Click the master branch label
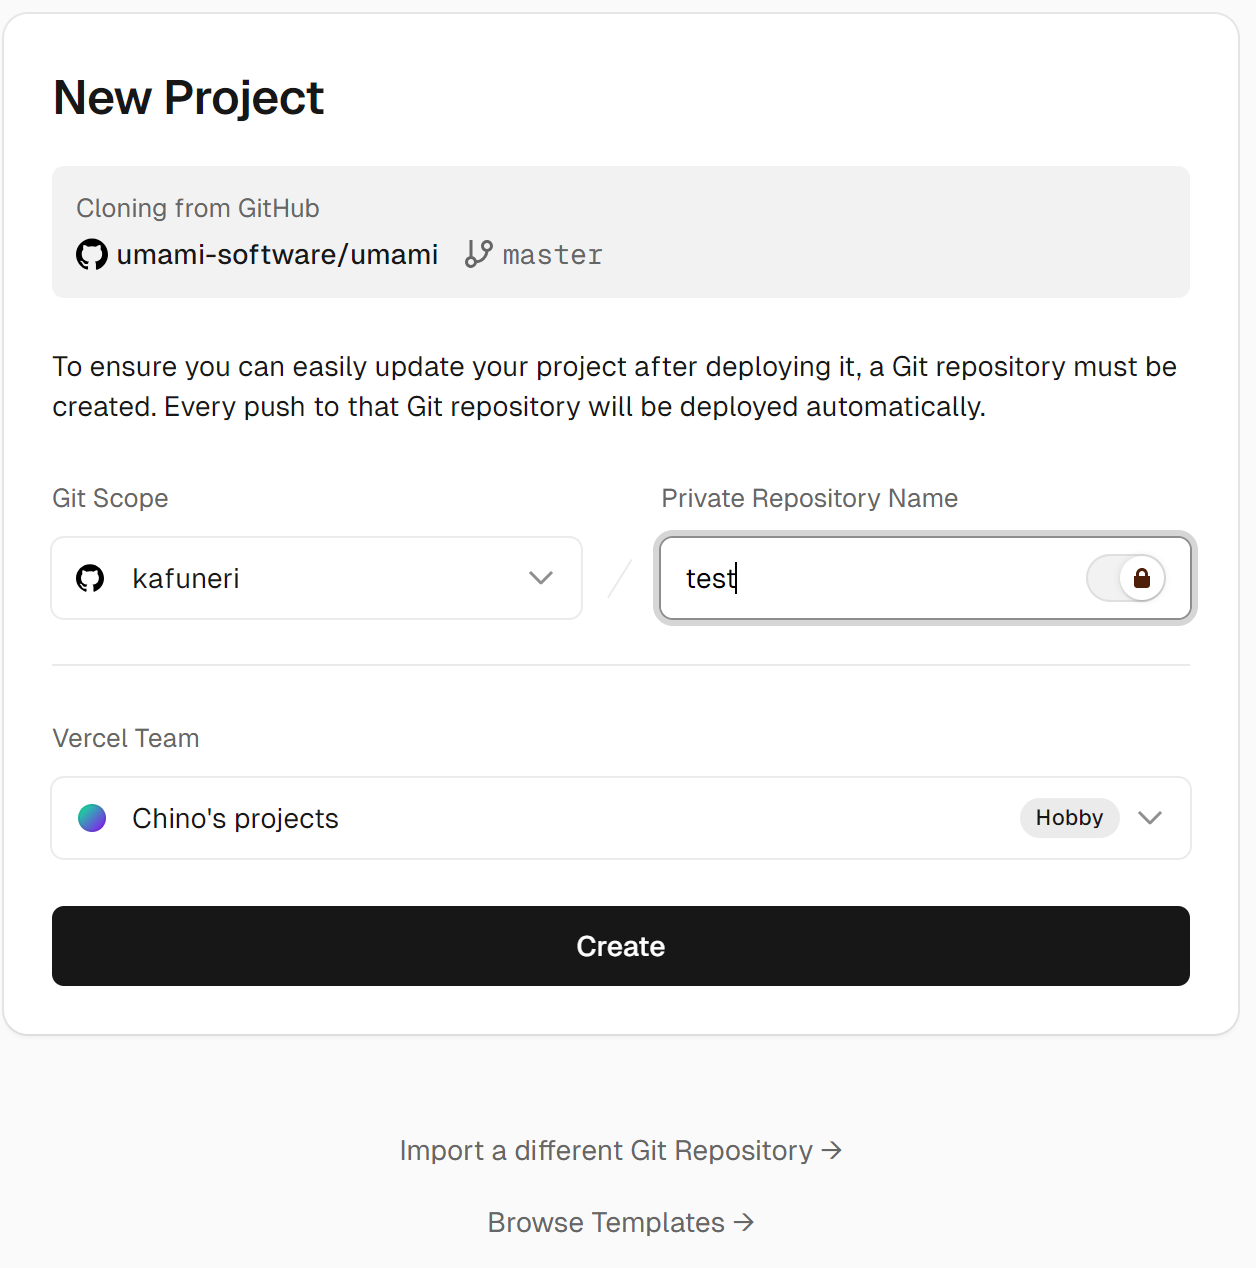 click(x=552, y=255)
